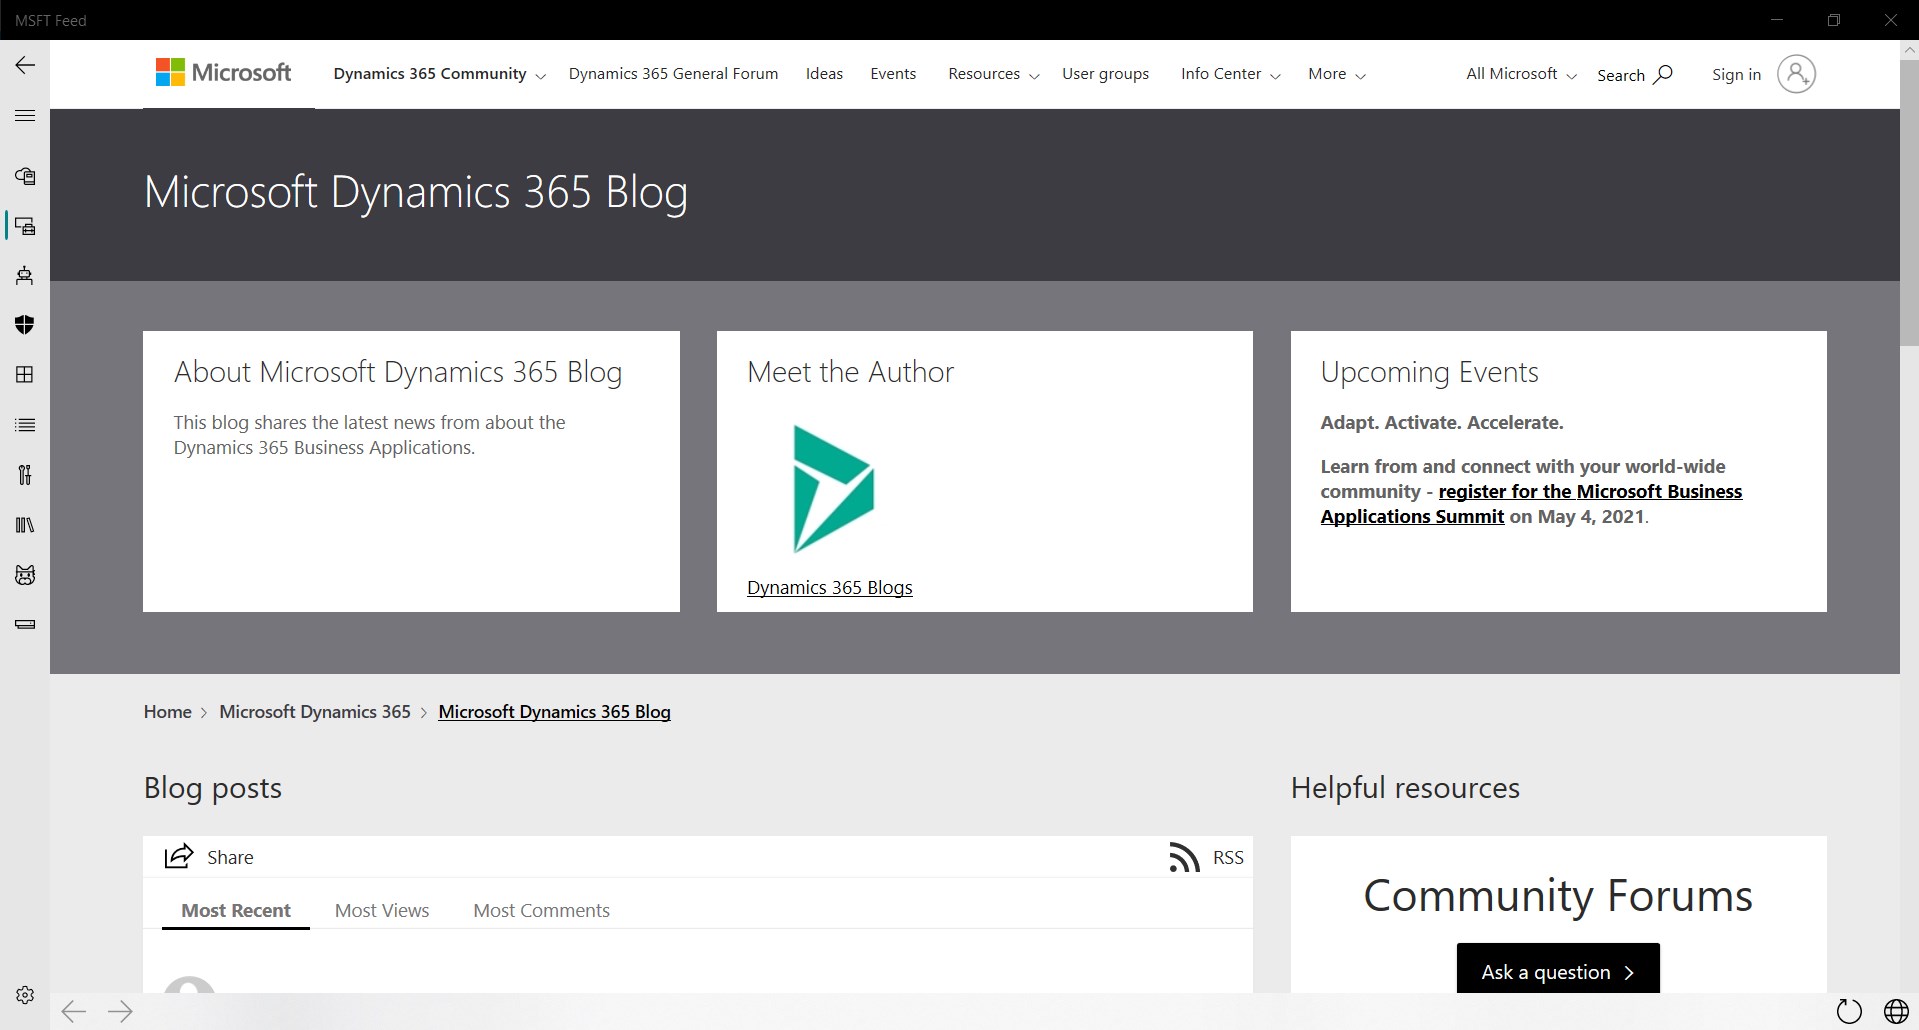Click the Upcoming Events heading
Viewport: 1919px width, 1030px height.
coord(1429,372)
